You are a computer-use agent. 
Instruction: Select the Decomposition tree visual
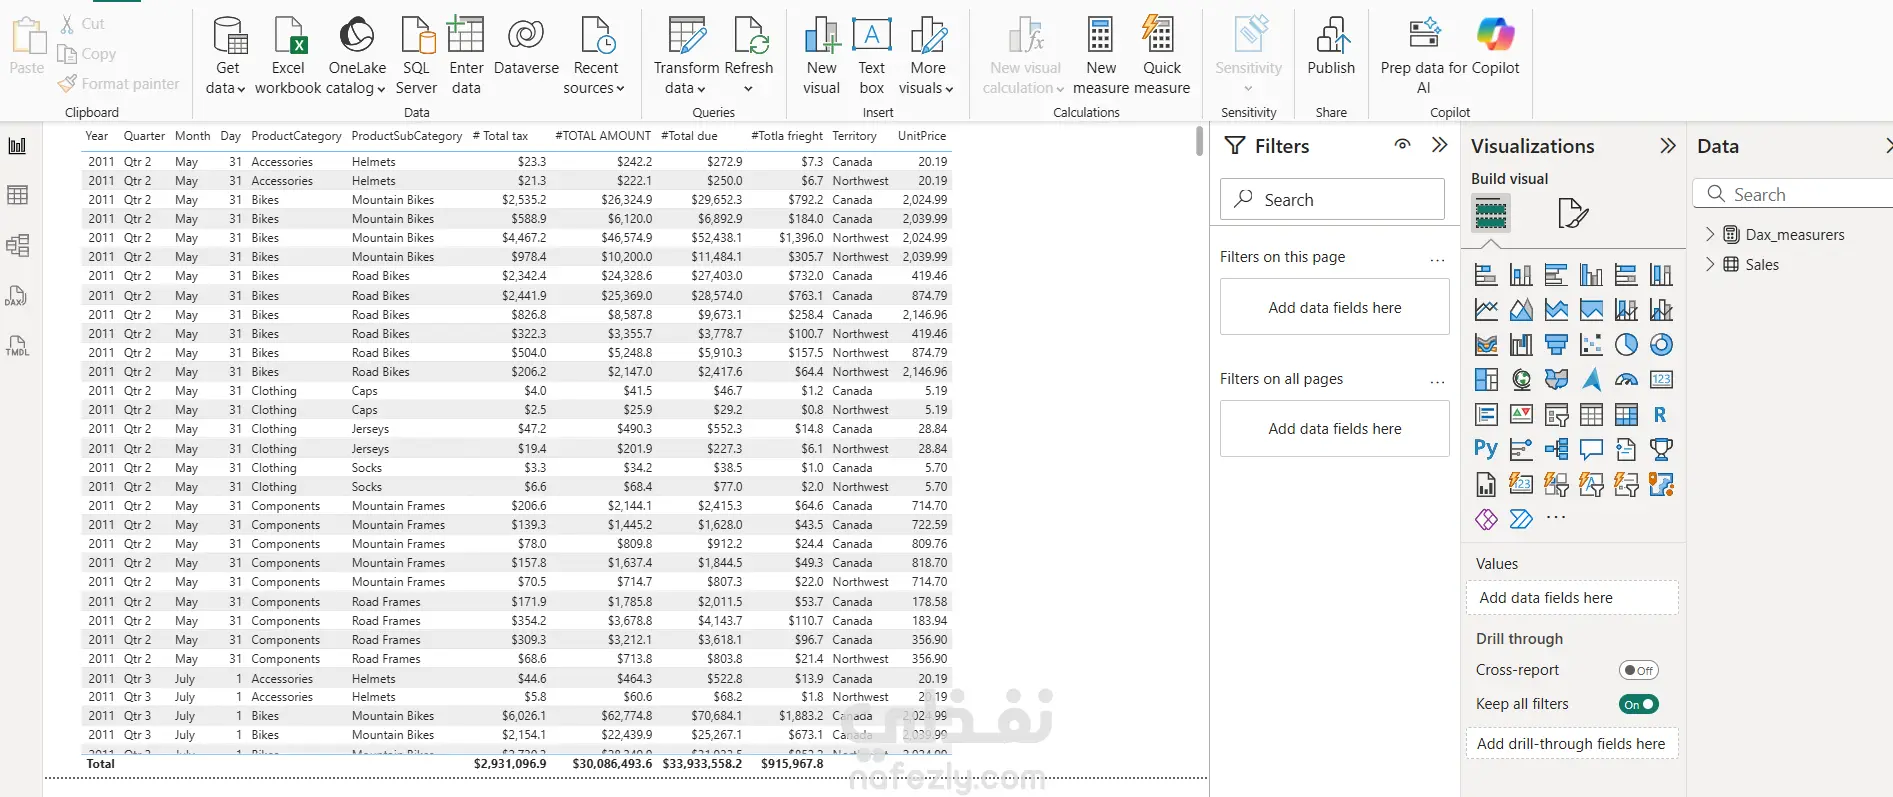(1556, 449)
